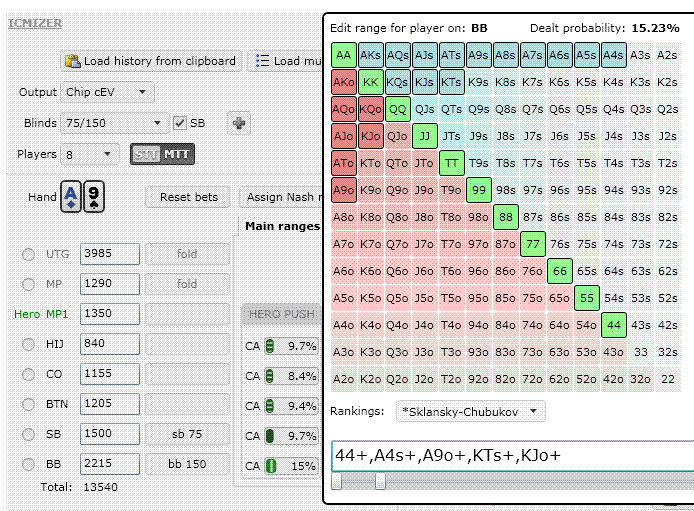Toggle the 33 pair cell in range grid
694x511 pixels.
click(640, 352)
